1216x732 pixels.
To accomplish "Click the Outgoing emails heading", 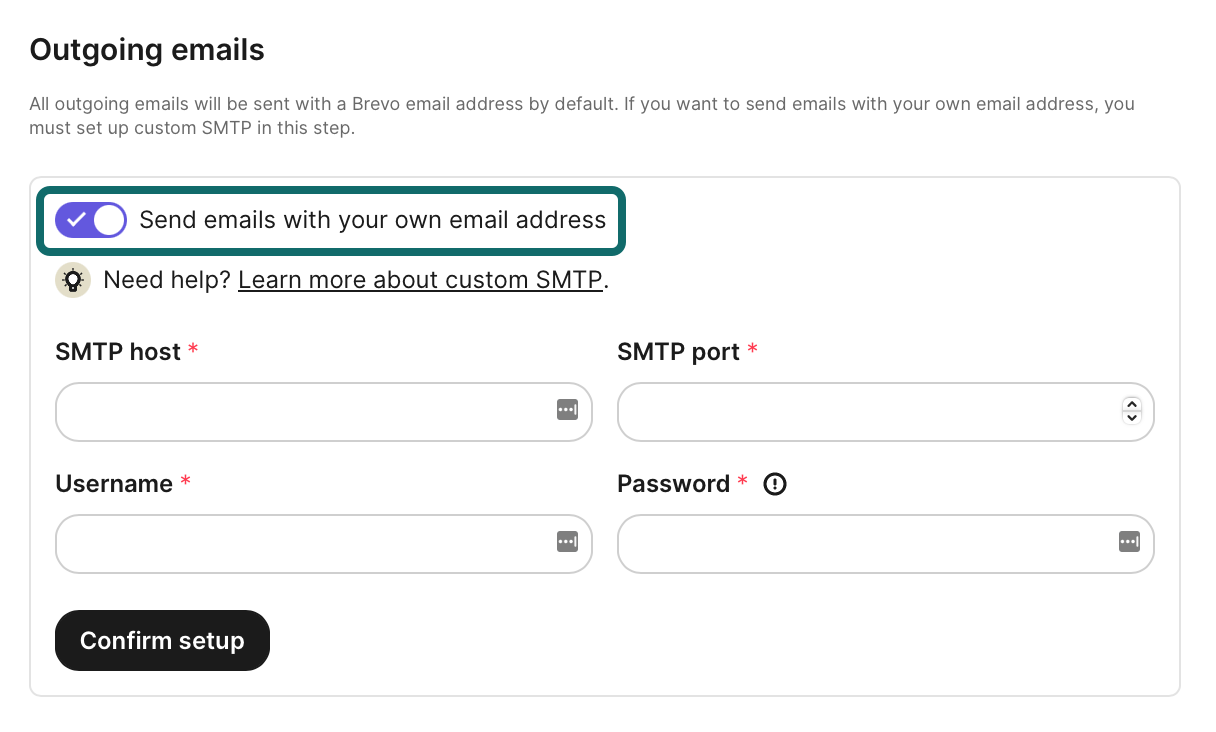I will pyautogui.click(x=147, y=49).
